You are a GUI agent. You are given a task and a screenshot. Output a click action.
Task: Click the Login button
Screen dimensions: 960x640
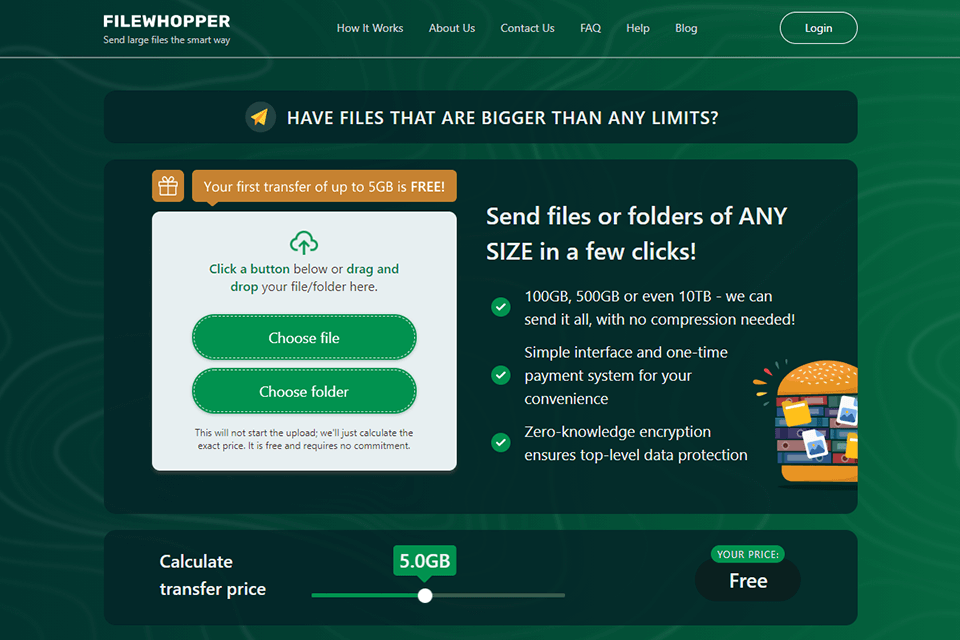pos(818,28)
